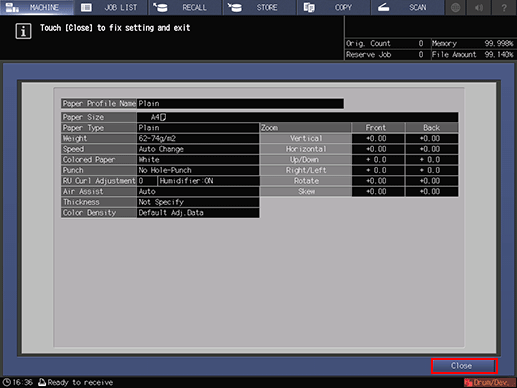Open the SCAN tab
Screen dimensions: 517x388
[x=408, y=7]
